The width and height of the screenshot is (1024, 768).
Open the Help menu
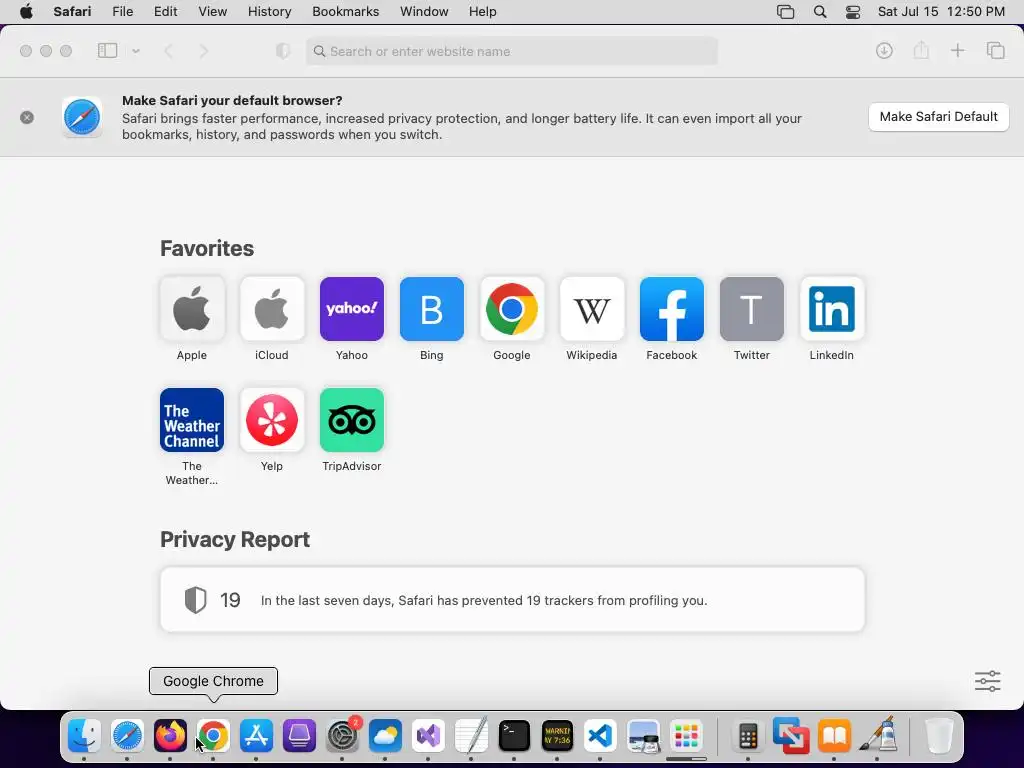[x=483, y=12]
